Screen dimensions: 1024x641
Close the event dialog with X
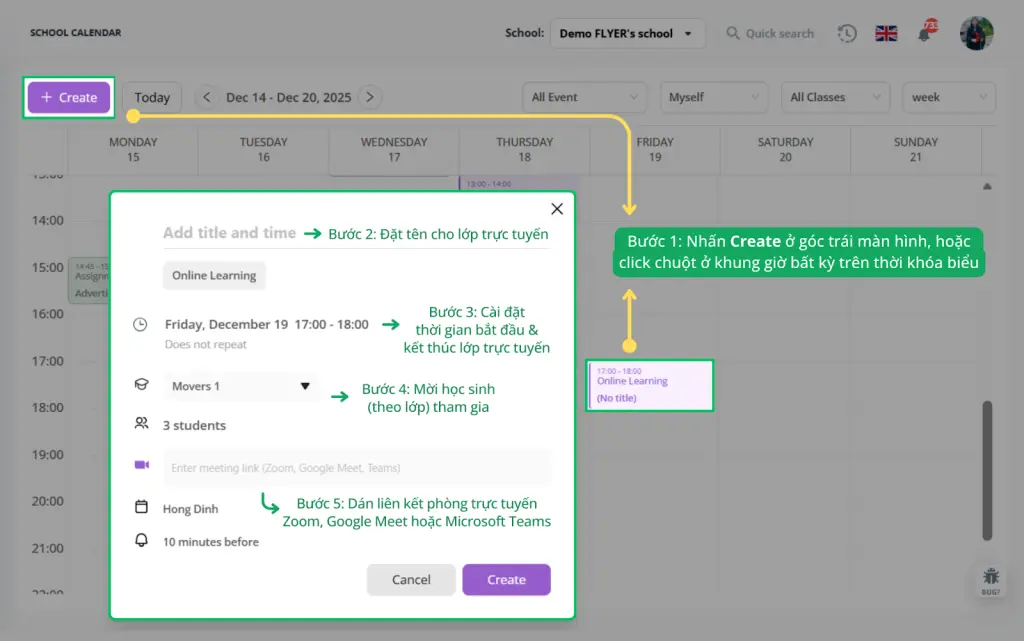(x=557, y=209)
